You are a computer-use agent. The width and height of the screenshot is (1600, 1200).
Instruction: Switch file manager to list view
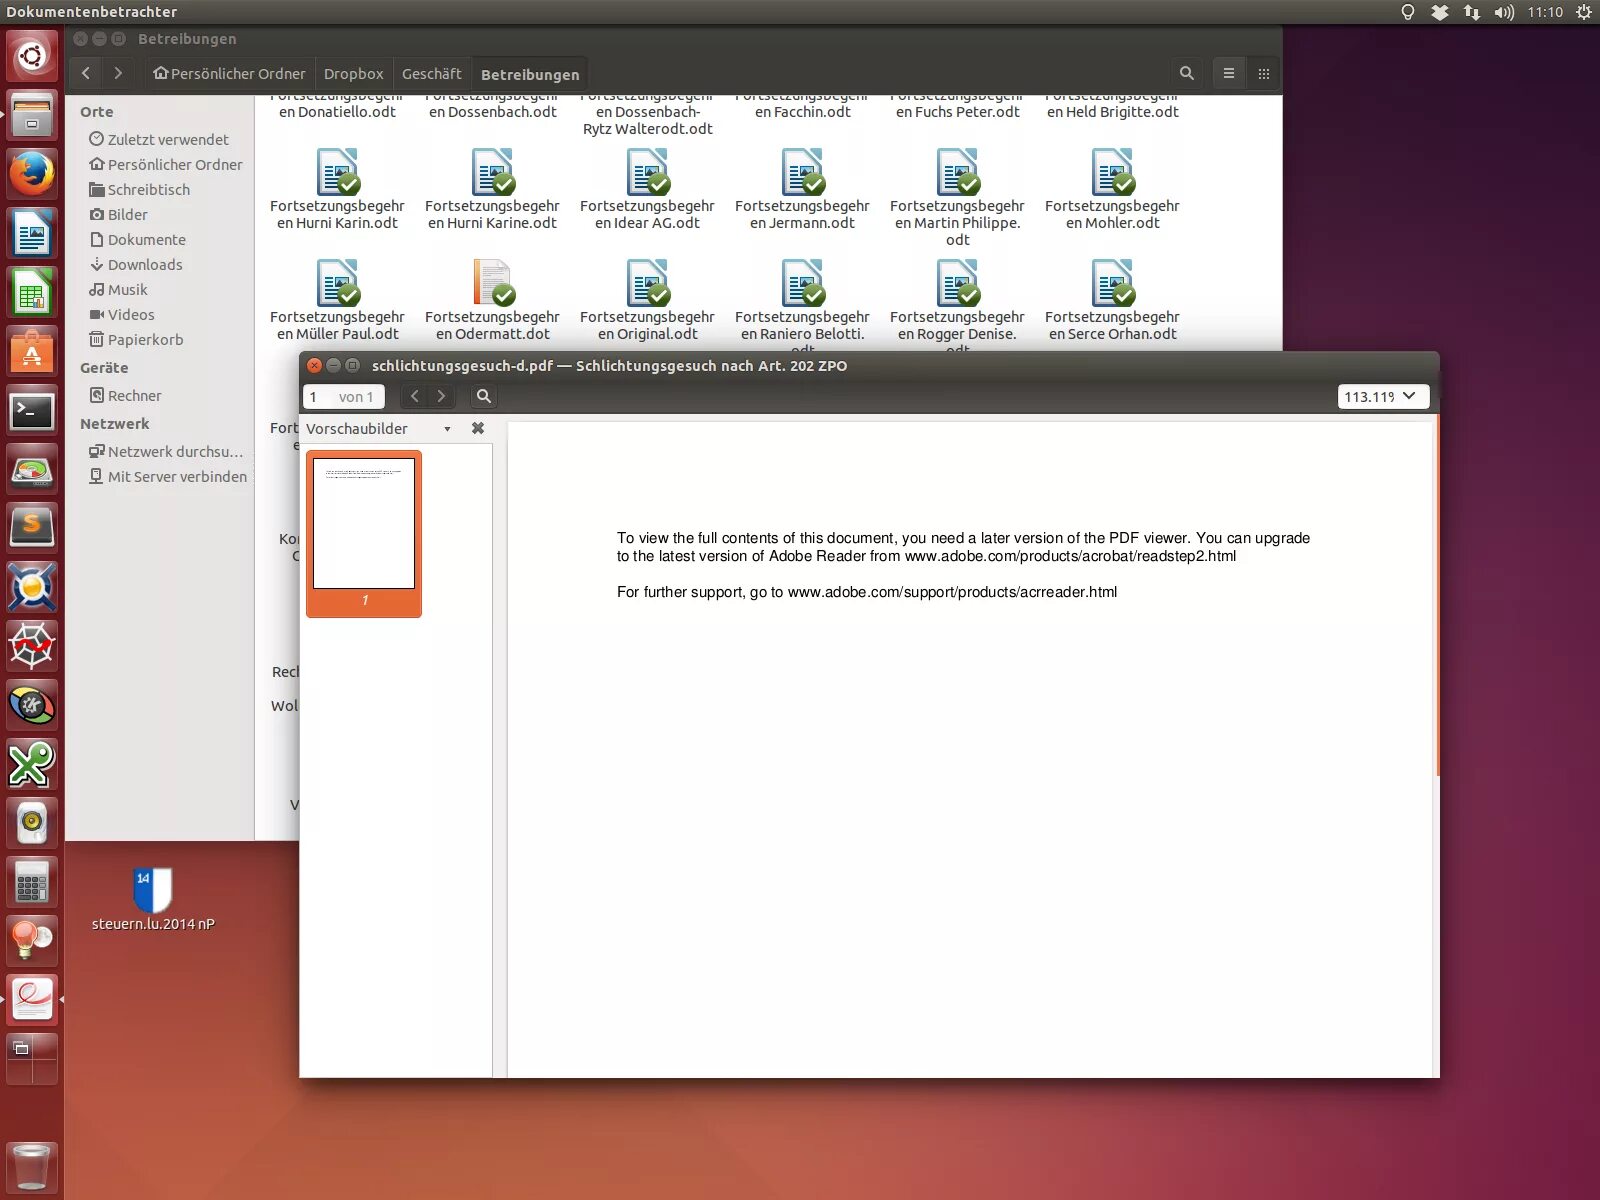pyautogui.click(x=1229, y=73)
